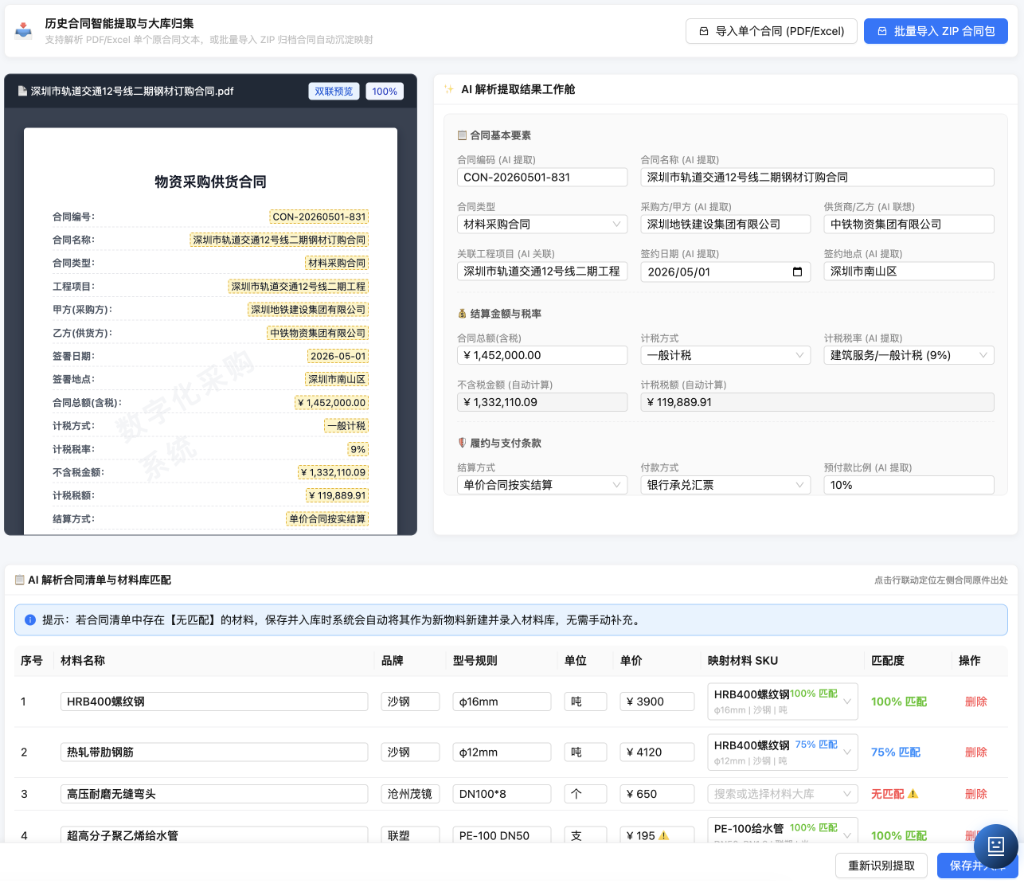
Task: Click the info icon in the hint banner
Action: click(x=30, y=620)
